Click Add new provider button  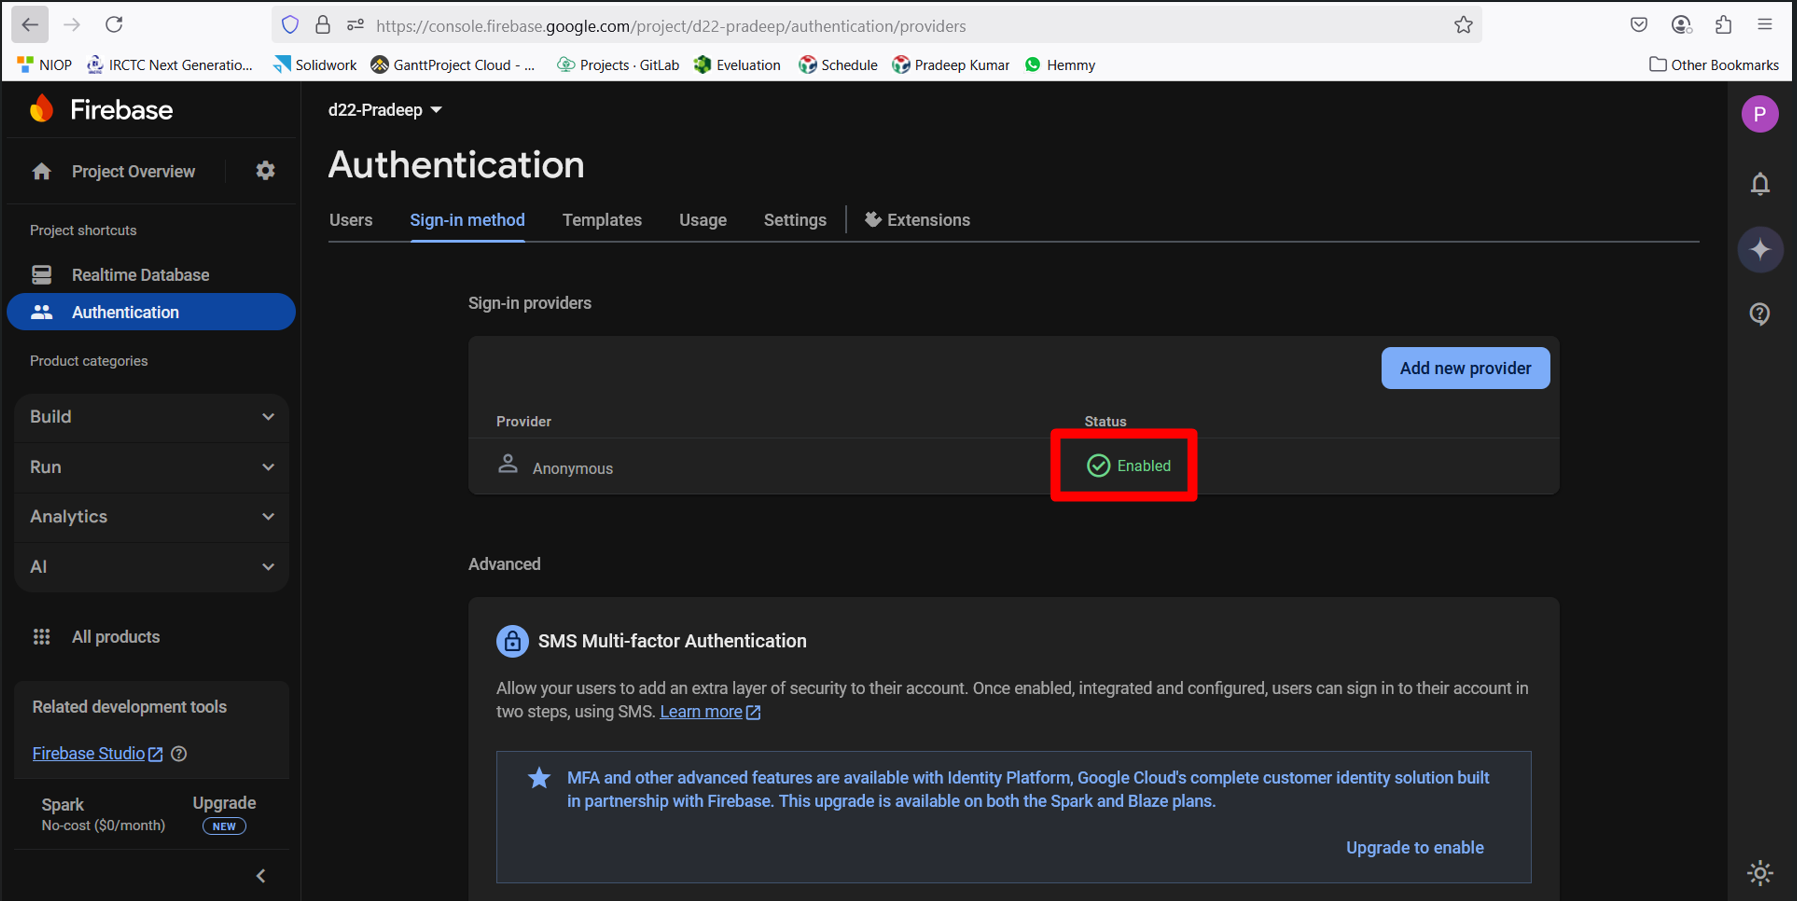tap(1465, 368)
